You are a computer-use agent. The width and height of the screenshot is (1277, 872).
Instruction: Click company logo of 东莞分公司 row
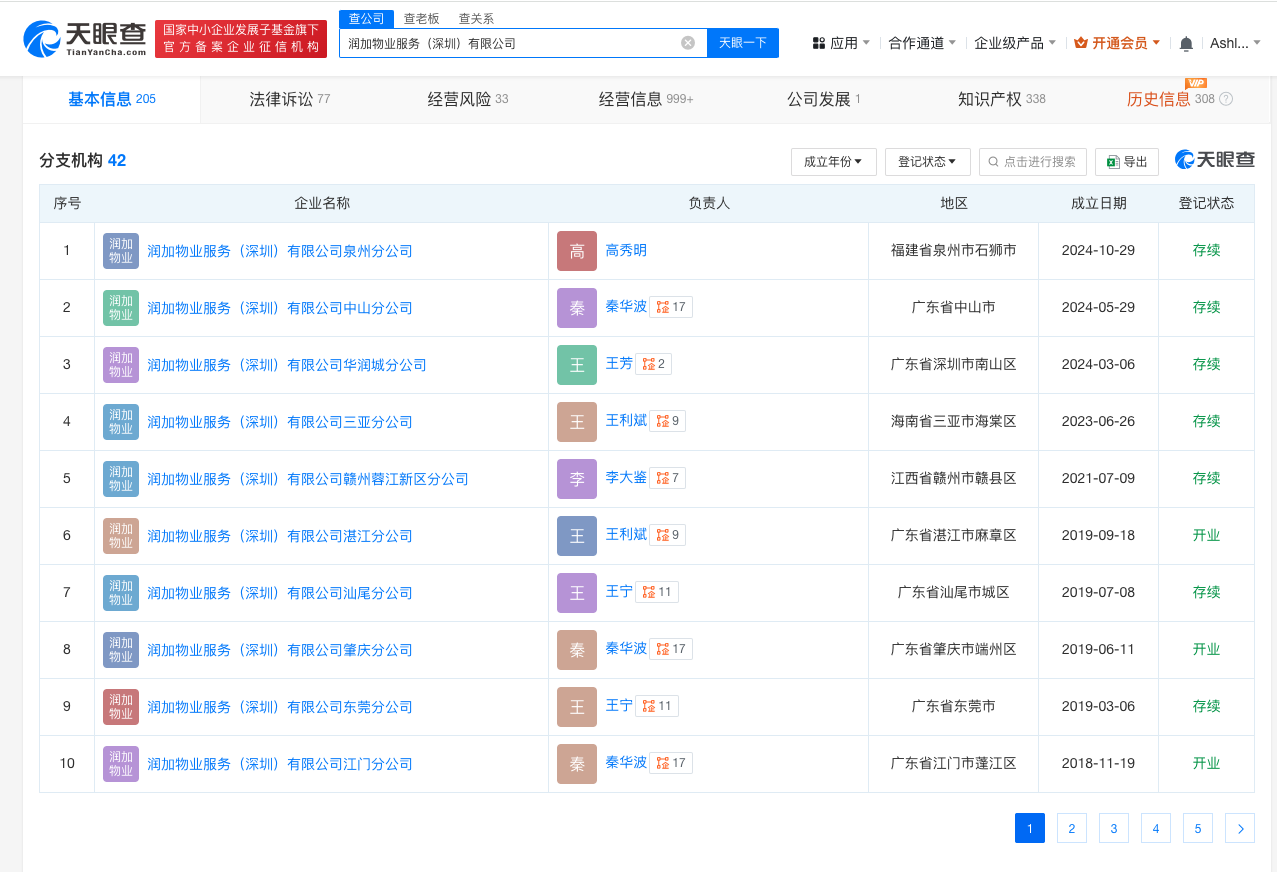pos(121,707)
